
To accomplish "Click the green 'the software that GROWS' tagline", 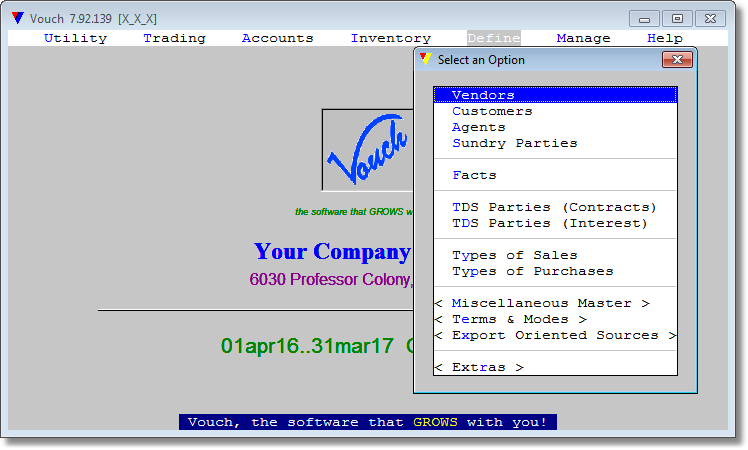I will click(x=354, y=212).
